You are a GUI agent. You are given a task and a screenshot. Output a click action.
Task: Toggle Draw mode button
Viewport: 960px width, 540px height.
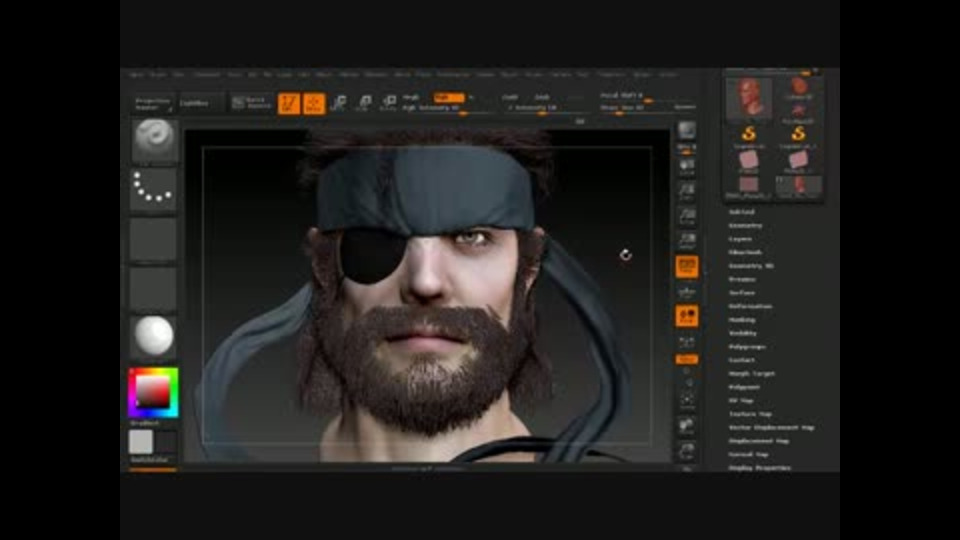[314, 103]
